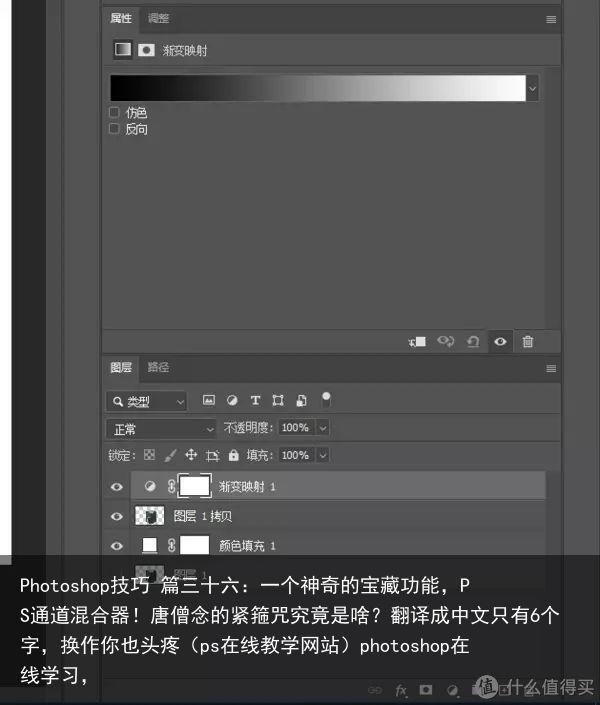The width and height of the screenshot is (600, 705).
Task: Filter for smart objects icon
Action: coord(301,400)
